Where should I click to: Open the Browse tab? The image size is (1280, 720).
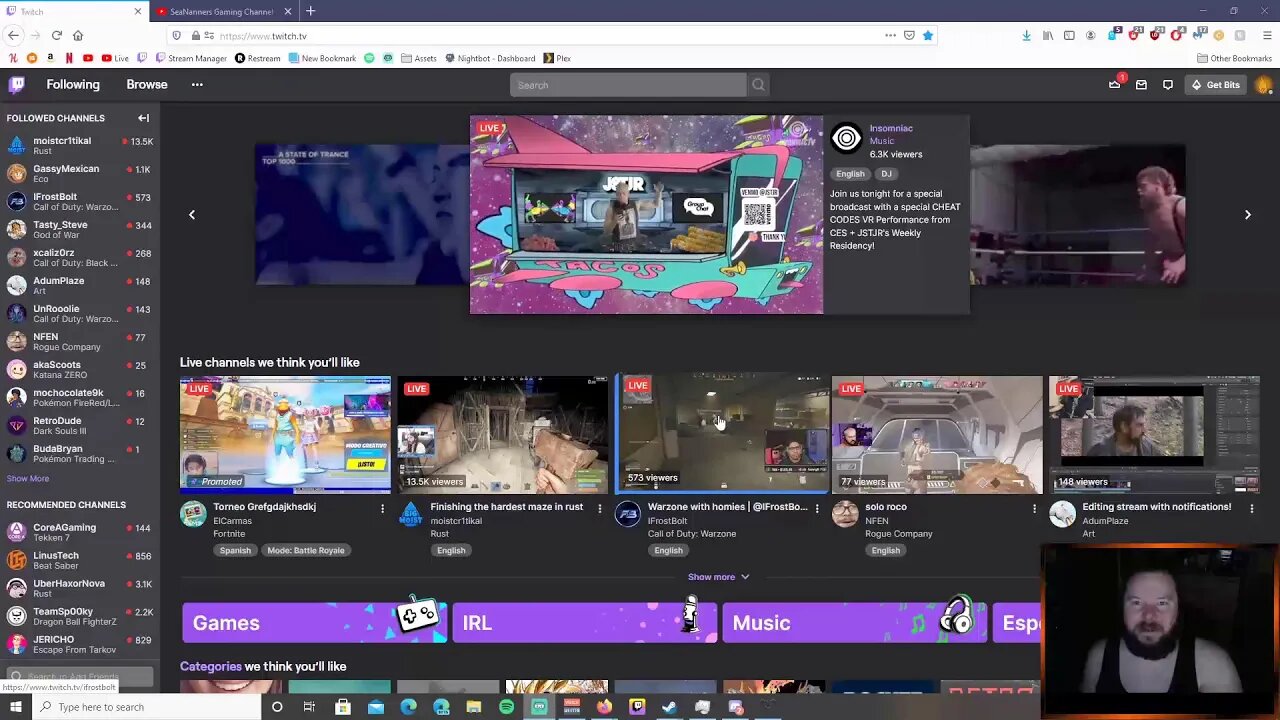coord(147,85)
